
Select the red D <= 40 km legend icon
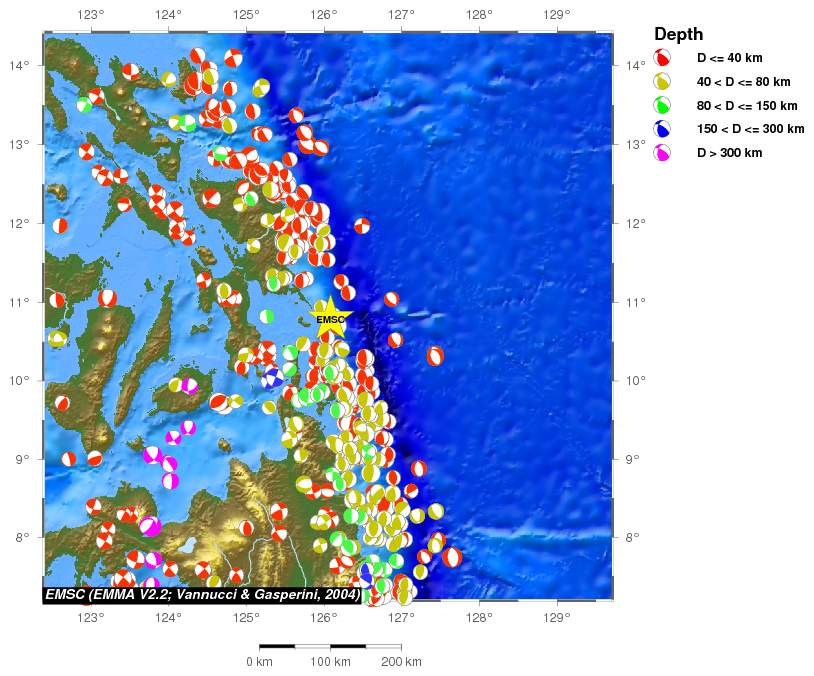click(662, 58)
